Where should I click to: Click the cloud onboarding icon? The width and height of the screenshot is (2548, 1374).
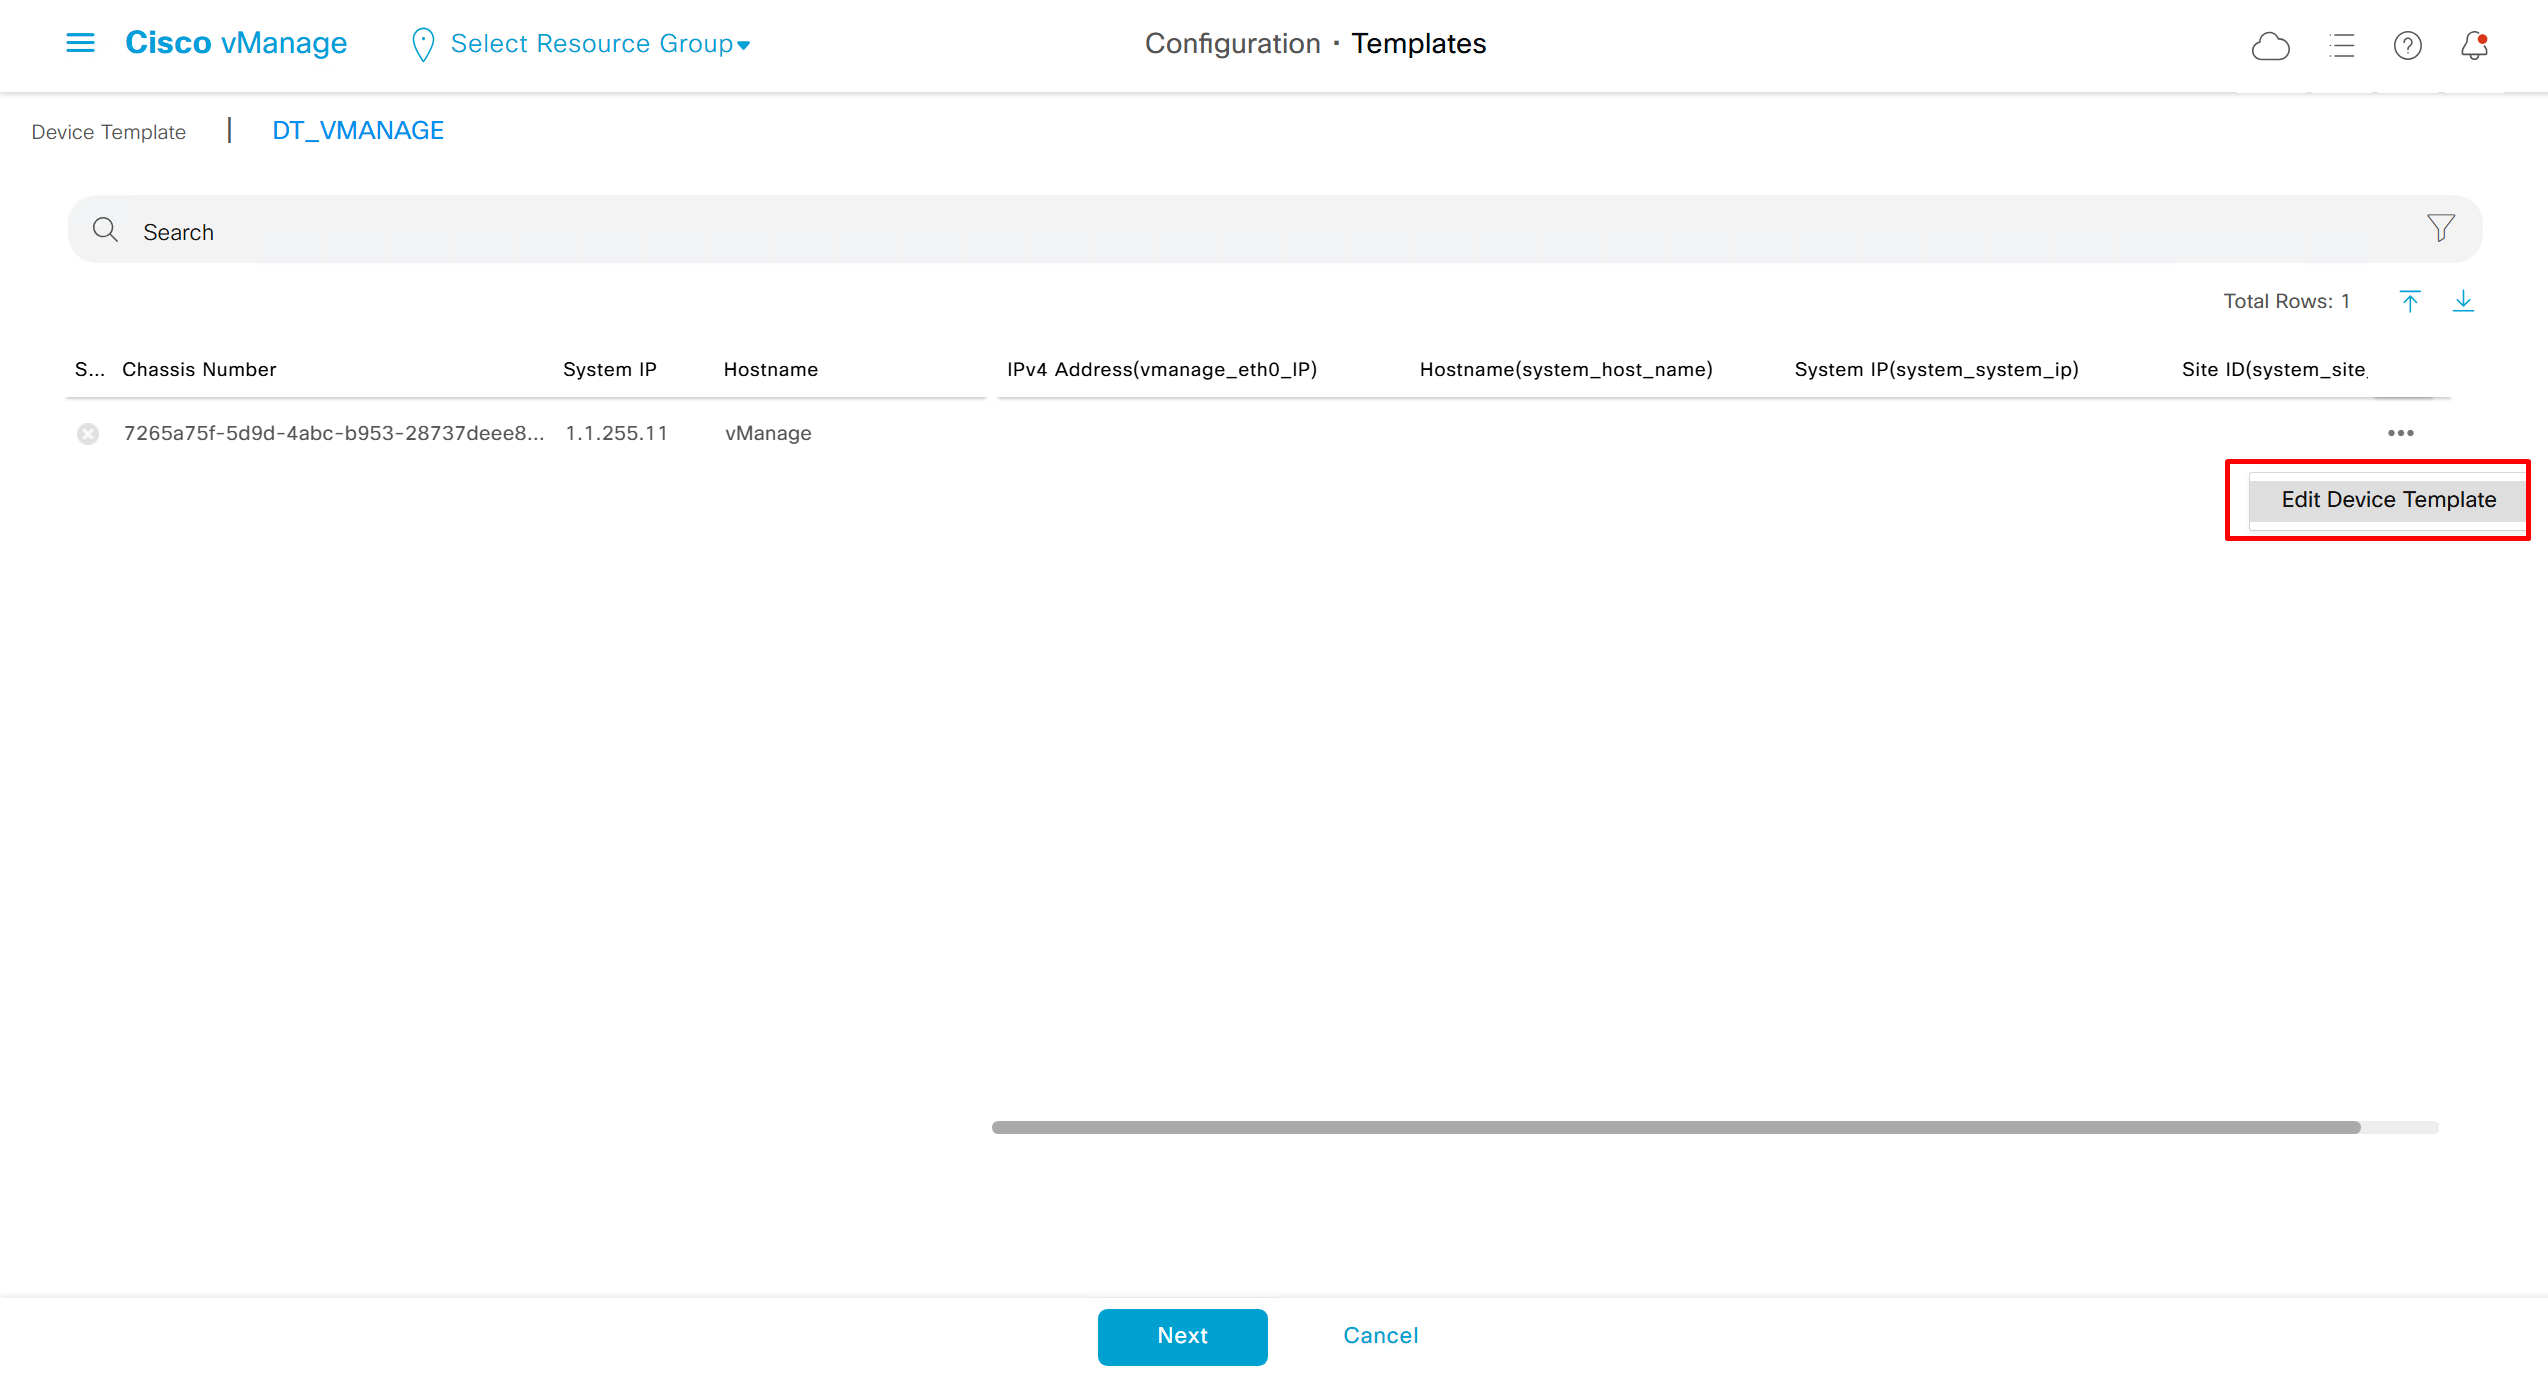[x=2270, y=46]
